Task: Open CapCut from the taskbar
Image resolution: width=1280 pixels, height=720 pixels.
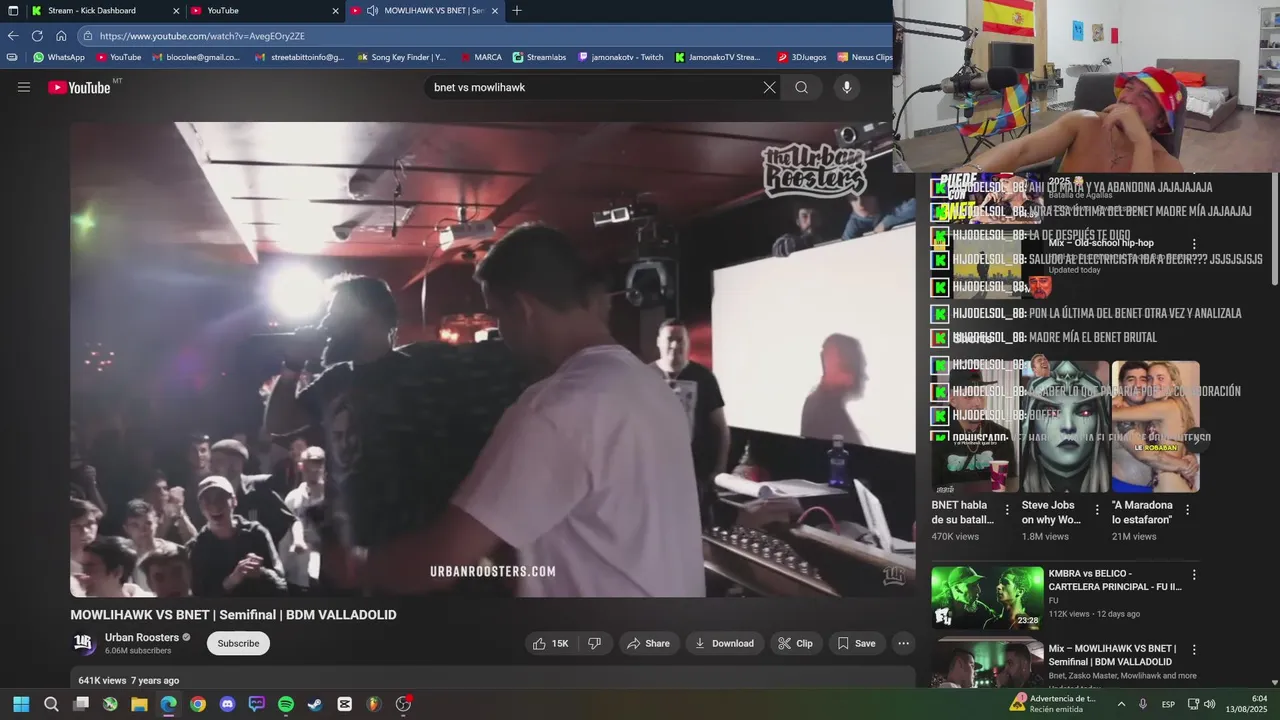Action: click(x=345, y=704)
